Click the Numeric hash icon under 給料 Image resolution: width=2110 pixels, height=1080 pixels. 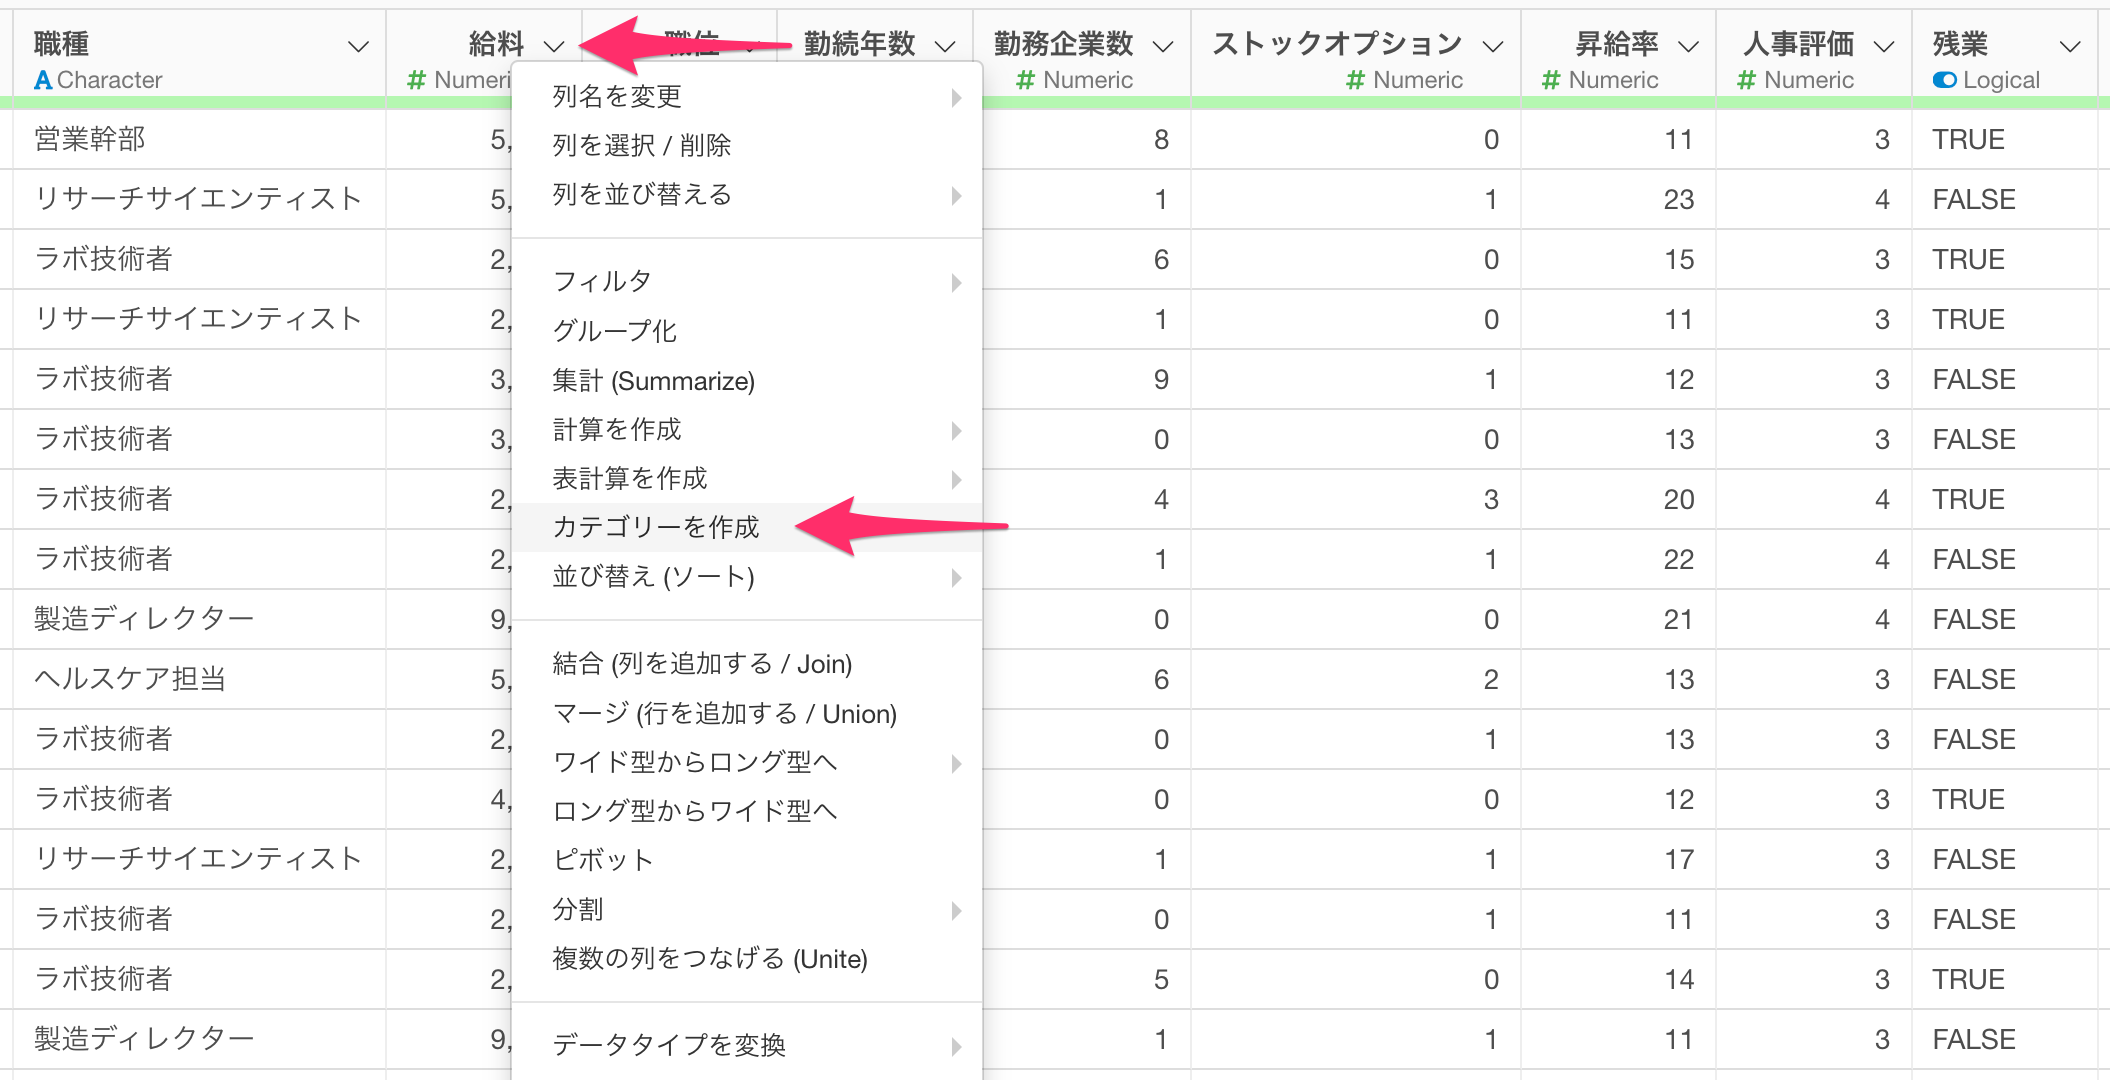pyautogui.click(x=417, y=80)
